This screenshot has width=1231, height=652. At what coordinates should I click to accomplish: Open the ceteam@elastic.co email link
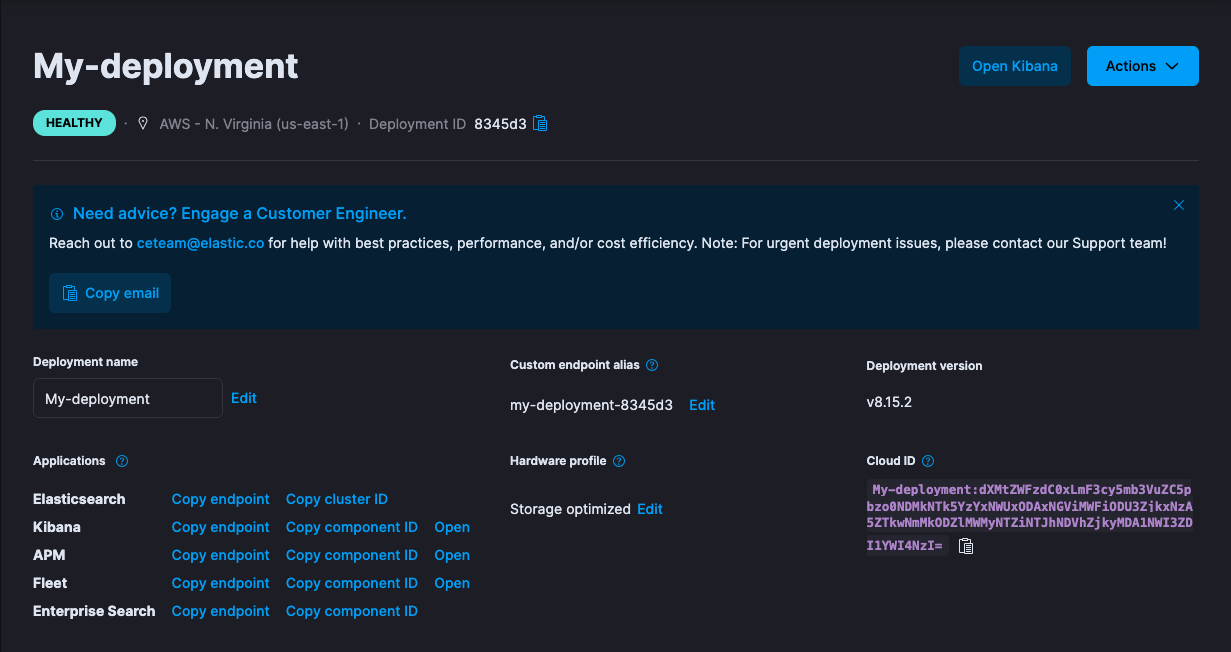pyautogui.click(x=200, y=243)
